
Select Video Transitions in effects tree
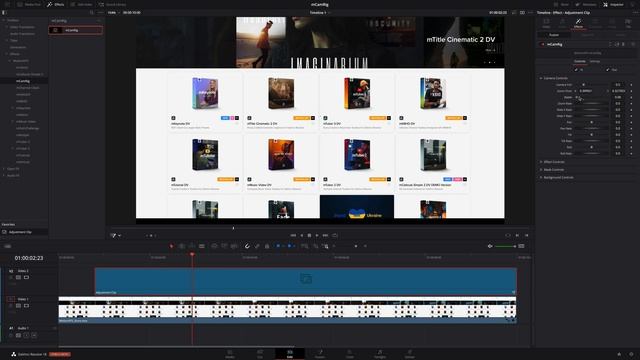coord(22,27)
